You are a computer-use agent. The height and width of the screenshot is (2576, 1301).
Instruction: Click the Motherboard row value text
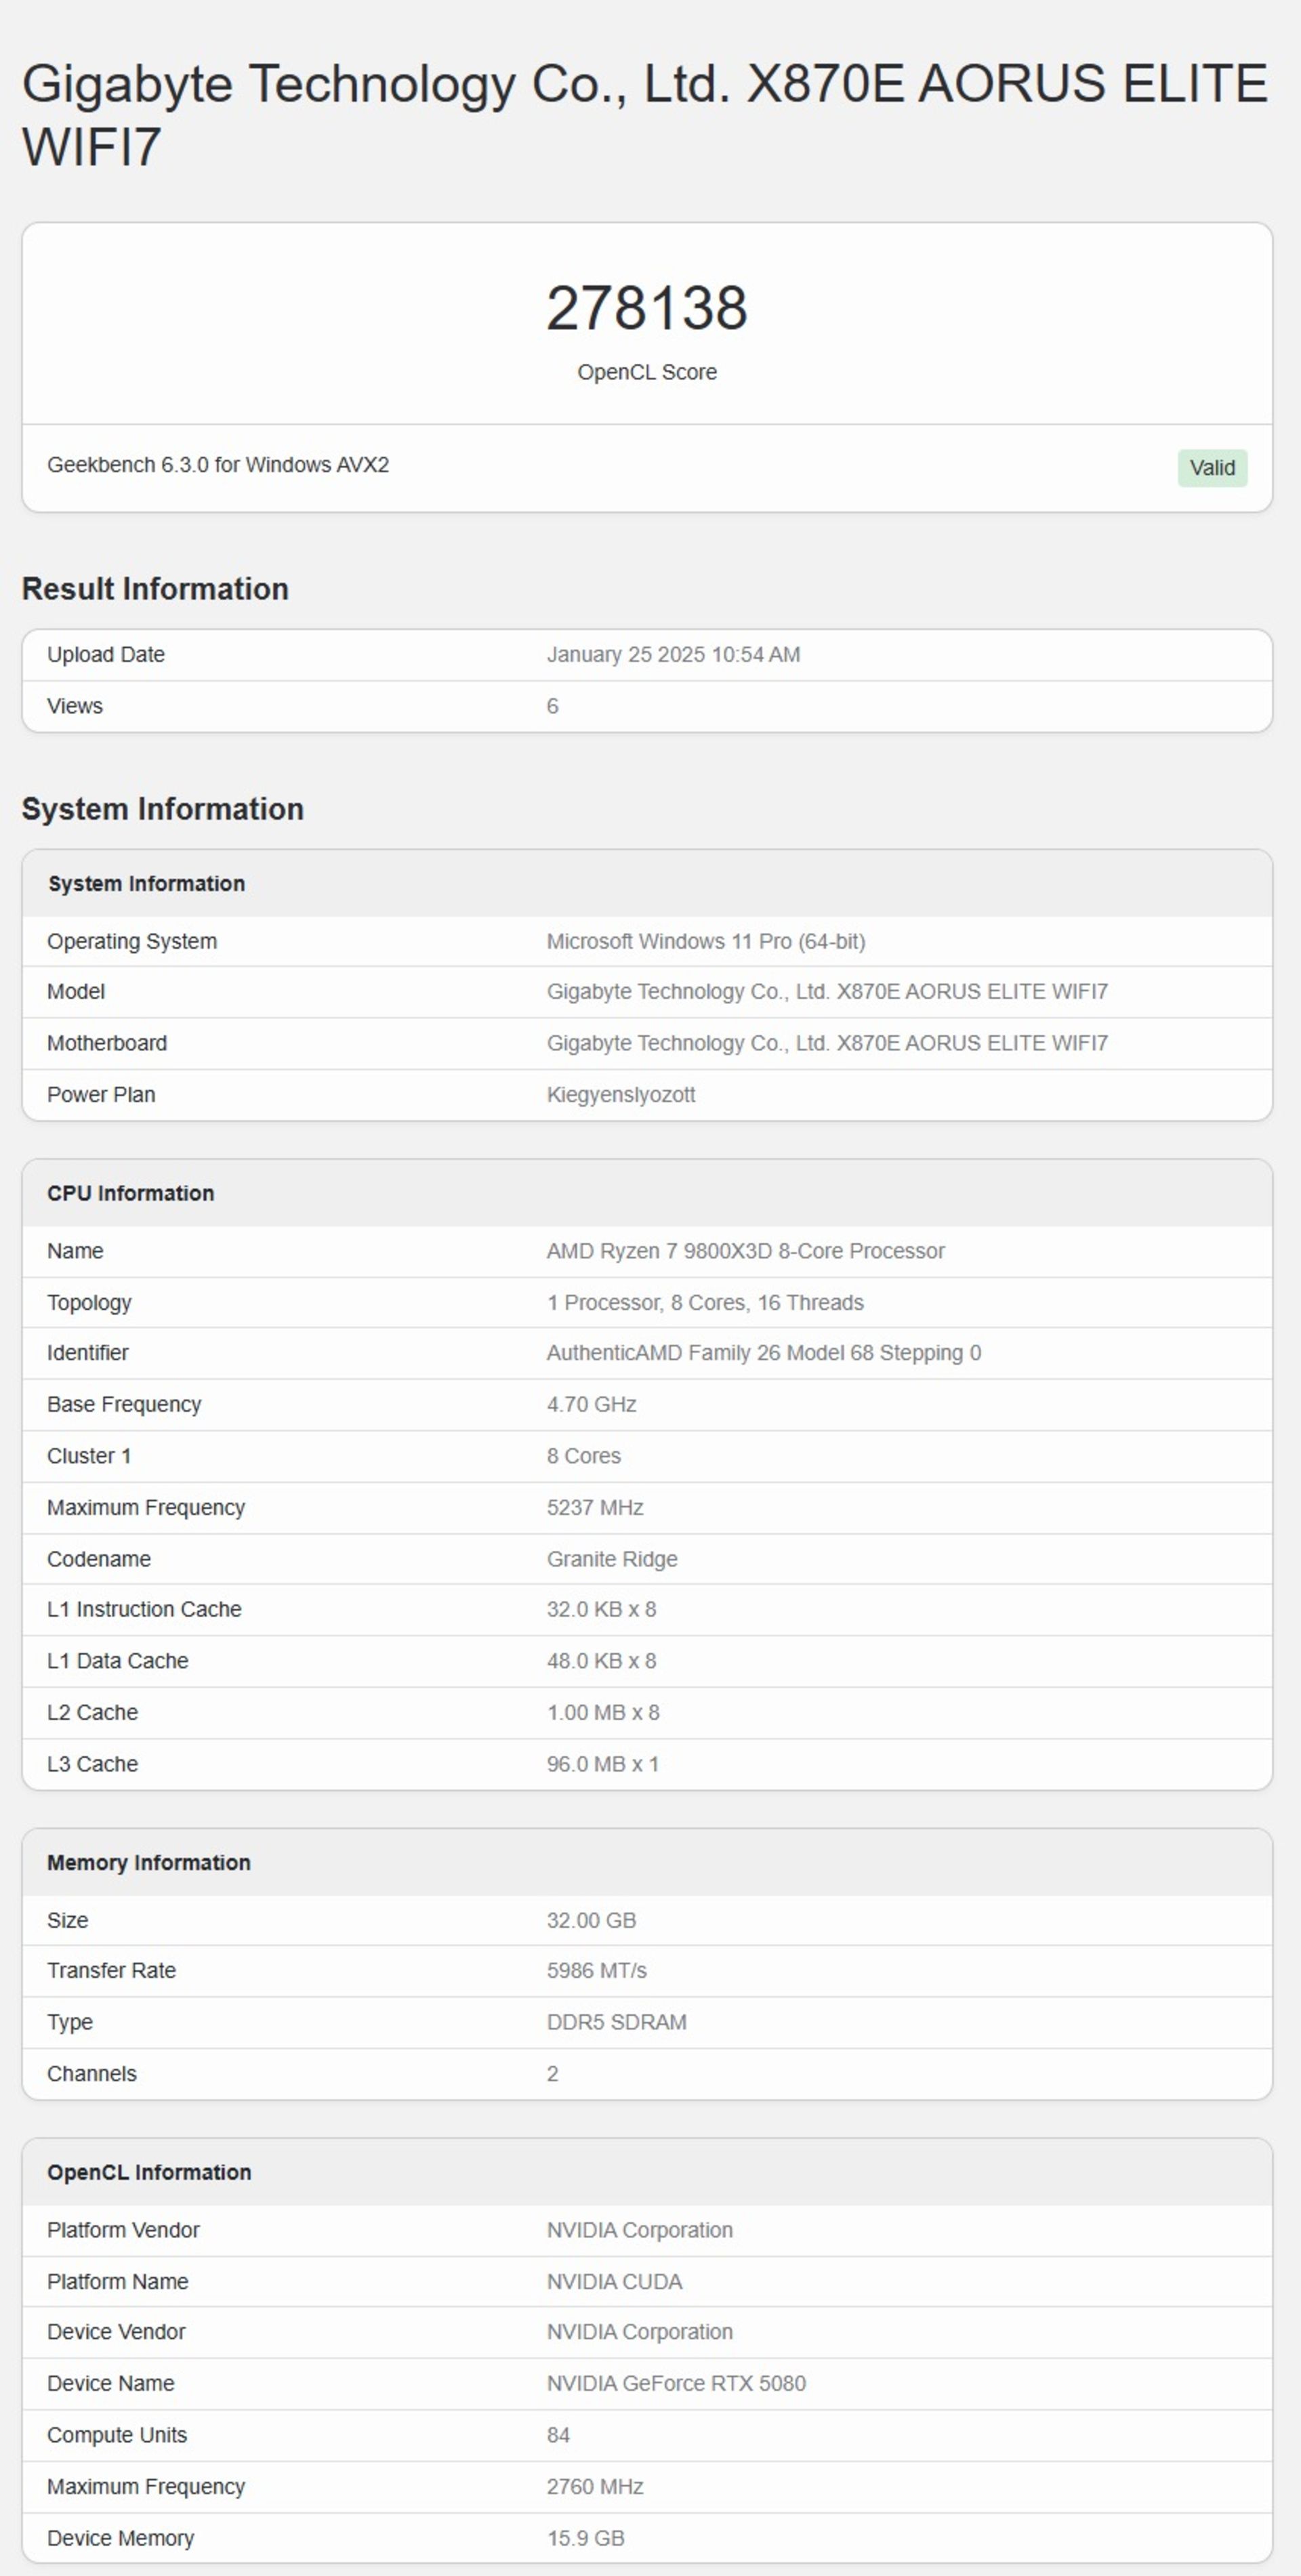[x=826, y=1044]
